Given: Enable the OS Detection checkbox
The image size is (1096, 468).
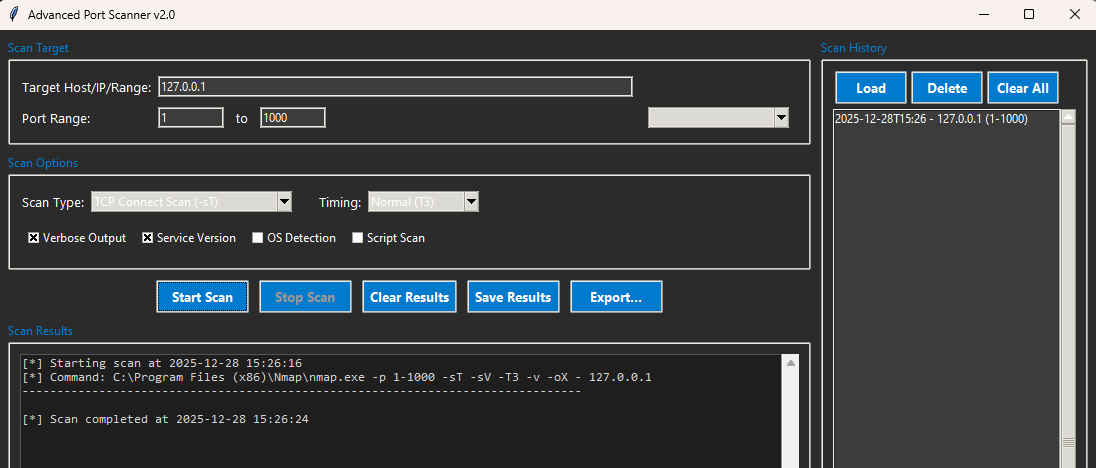Looking at the screenshot, I should click(x=258, y=238).
